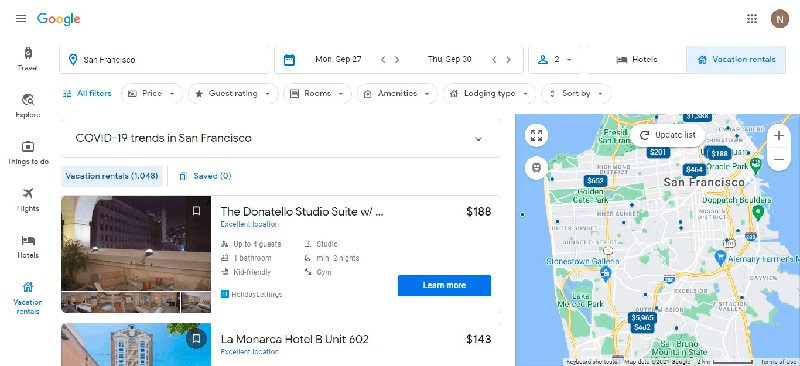This screenshot has height=366, width=800.
Task: Open the Saved (0) tab
Action: coord(205,176)
